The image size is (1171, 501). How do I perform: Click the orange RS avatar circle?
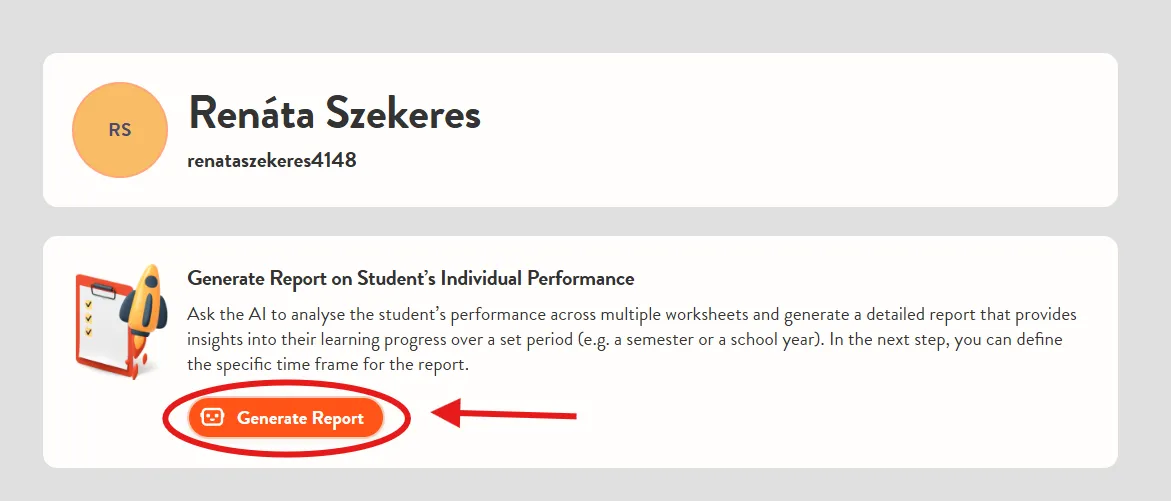click(119, 130)
